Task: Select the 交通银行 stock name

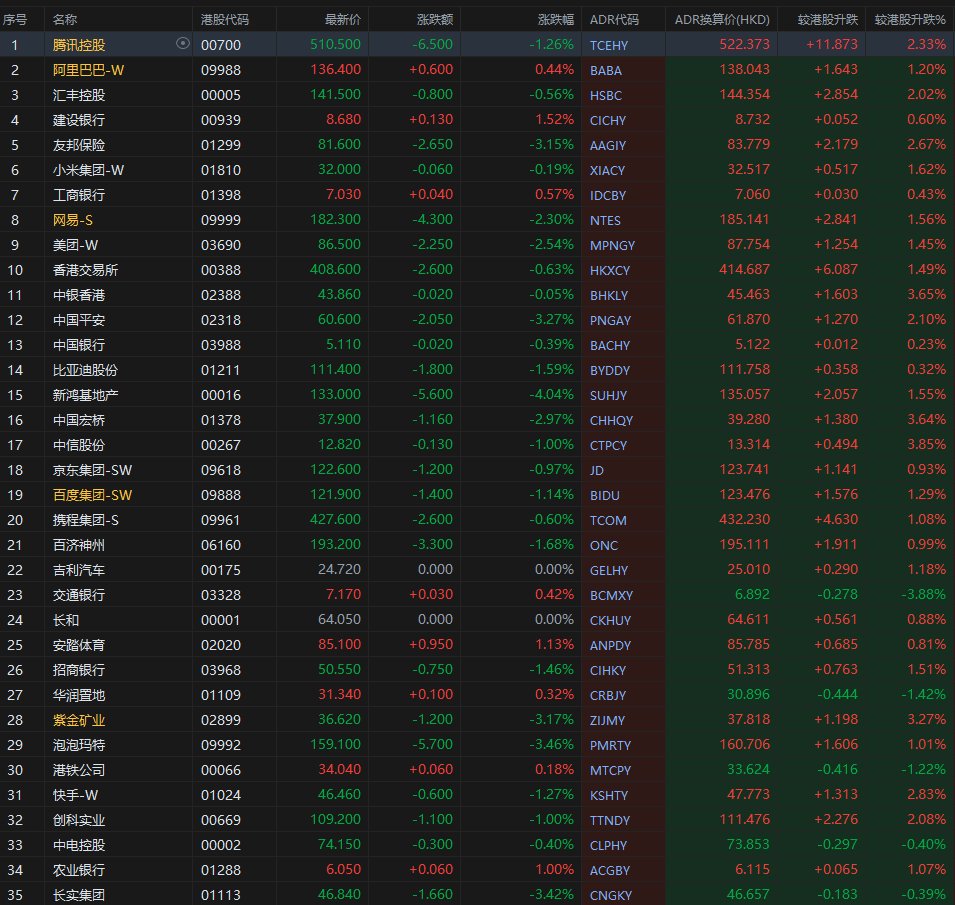Action: click(x=79, y=594)
